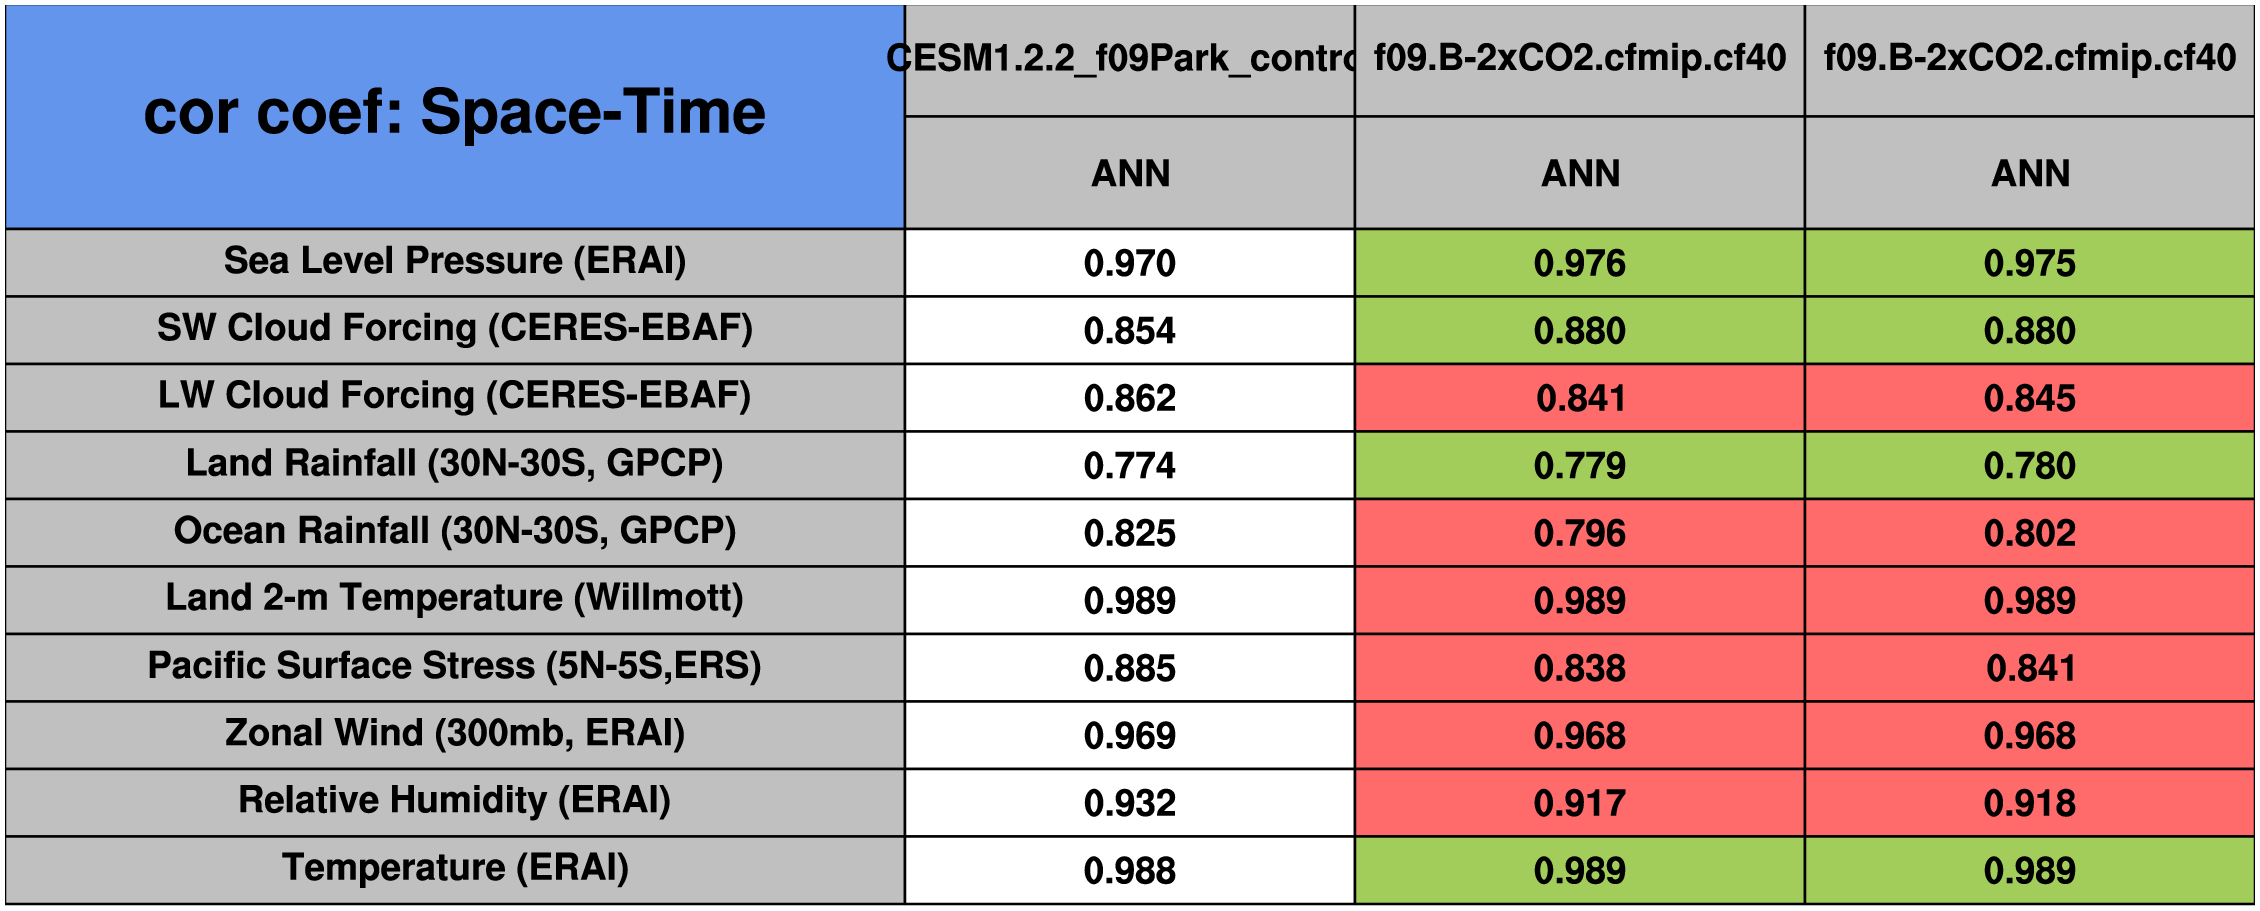Viewport: 2260px width, 911px height.
Task: Click the green cell showing 0.976
Action: pyautogui.click(x=1579, y=263)
